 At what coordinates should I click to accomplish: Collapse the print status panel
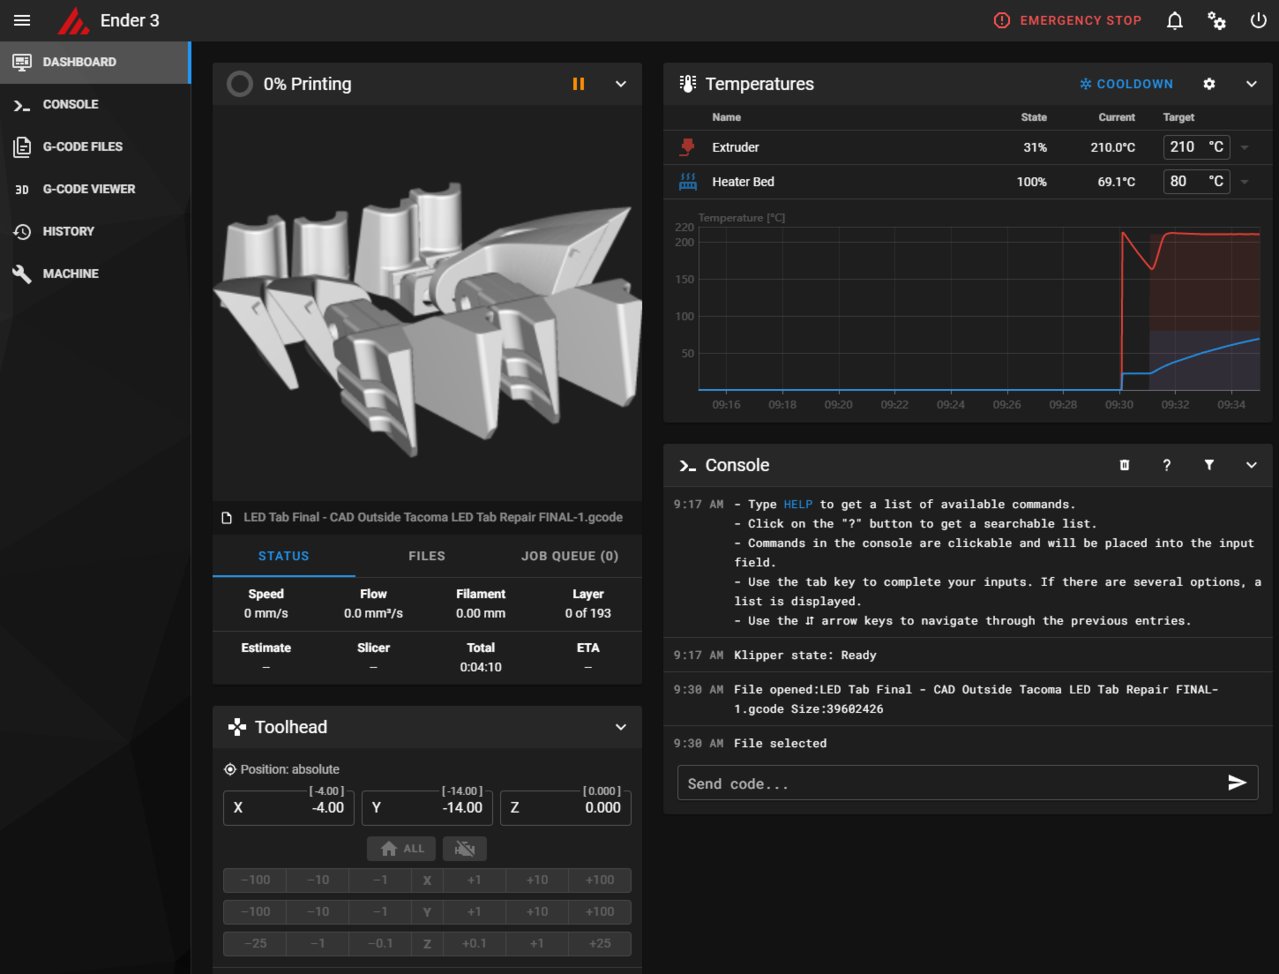pos(621,84)
